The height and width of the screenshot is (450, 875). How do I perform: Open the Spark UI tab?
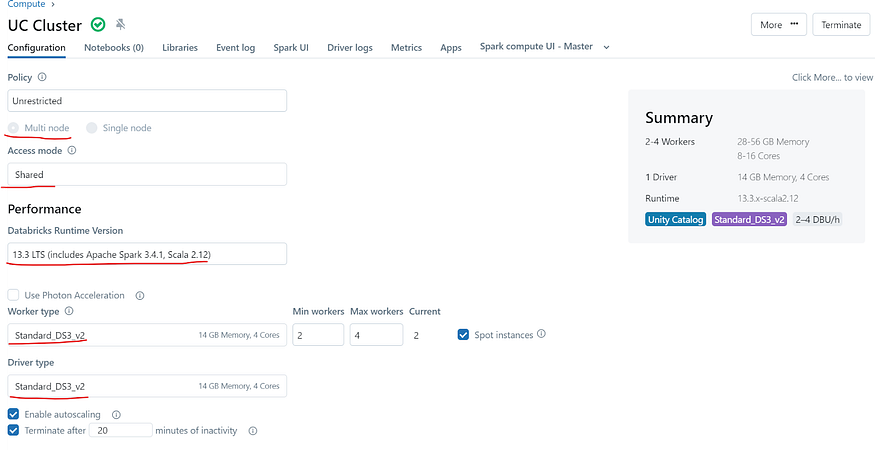291,47
